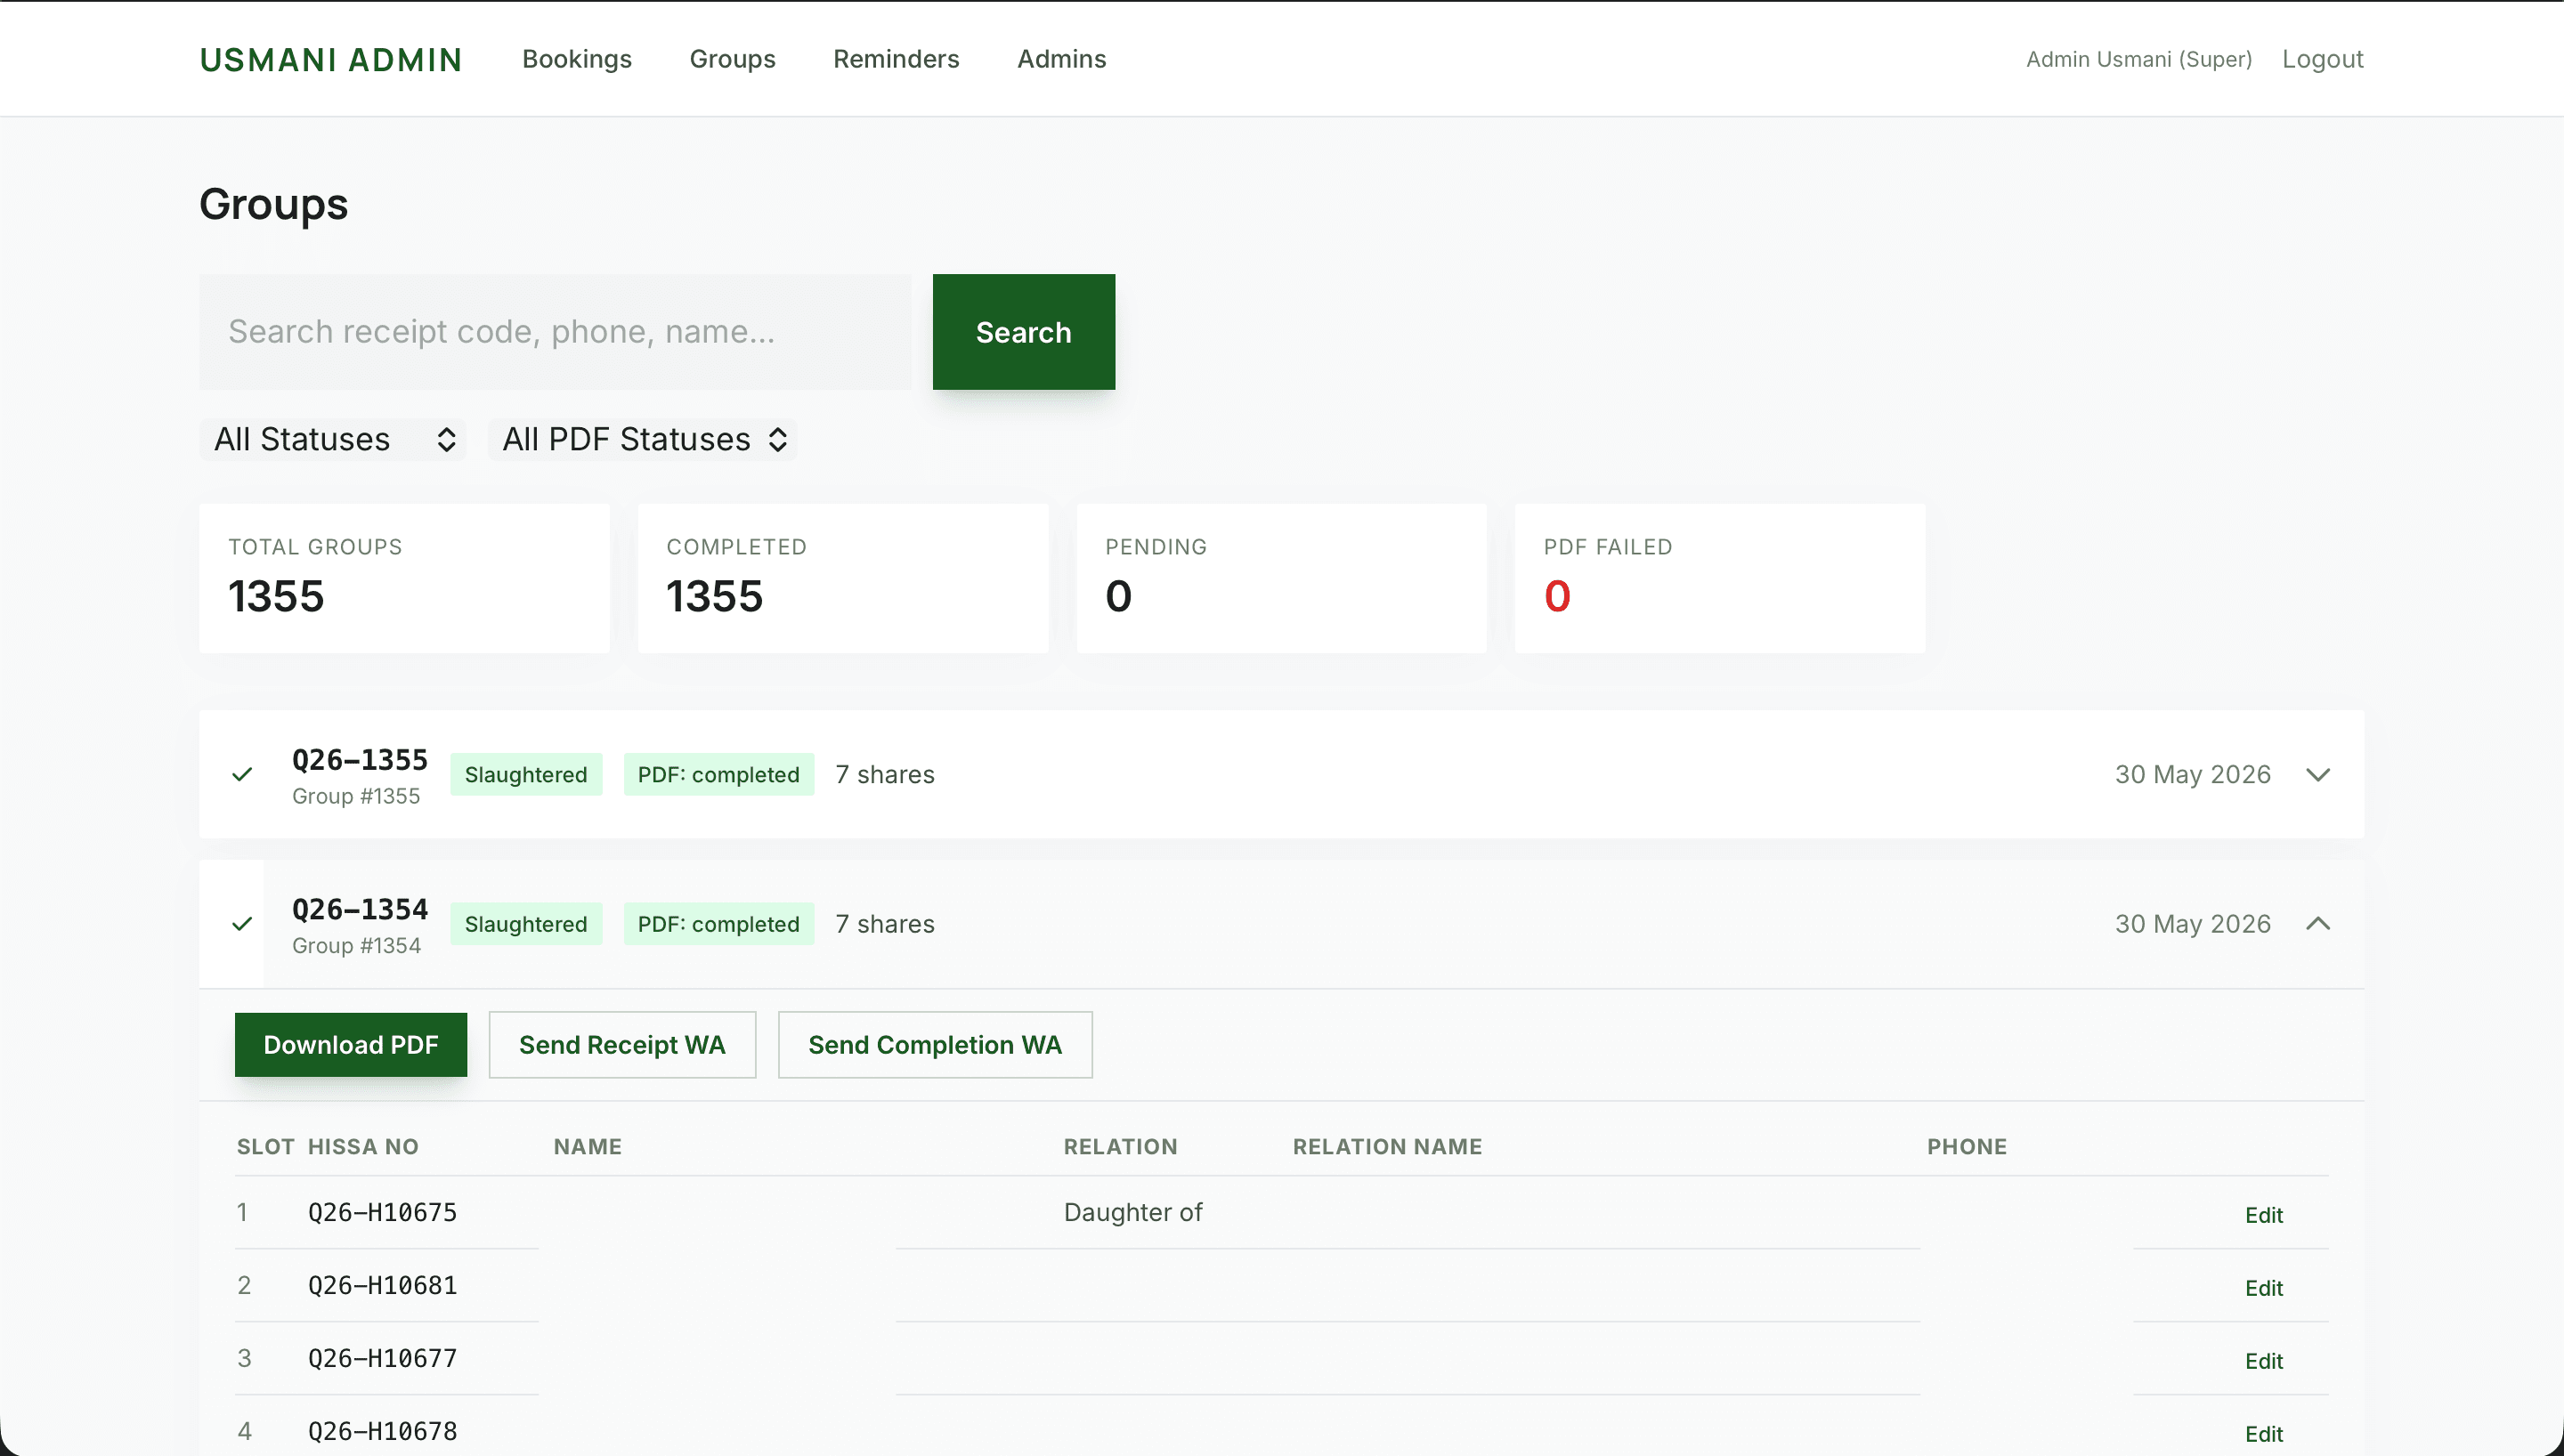Edit the row for Q26-H10677
This screenshot has width=2564, height=1456.
pos(2264,1361)
